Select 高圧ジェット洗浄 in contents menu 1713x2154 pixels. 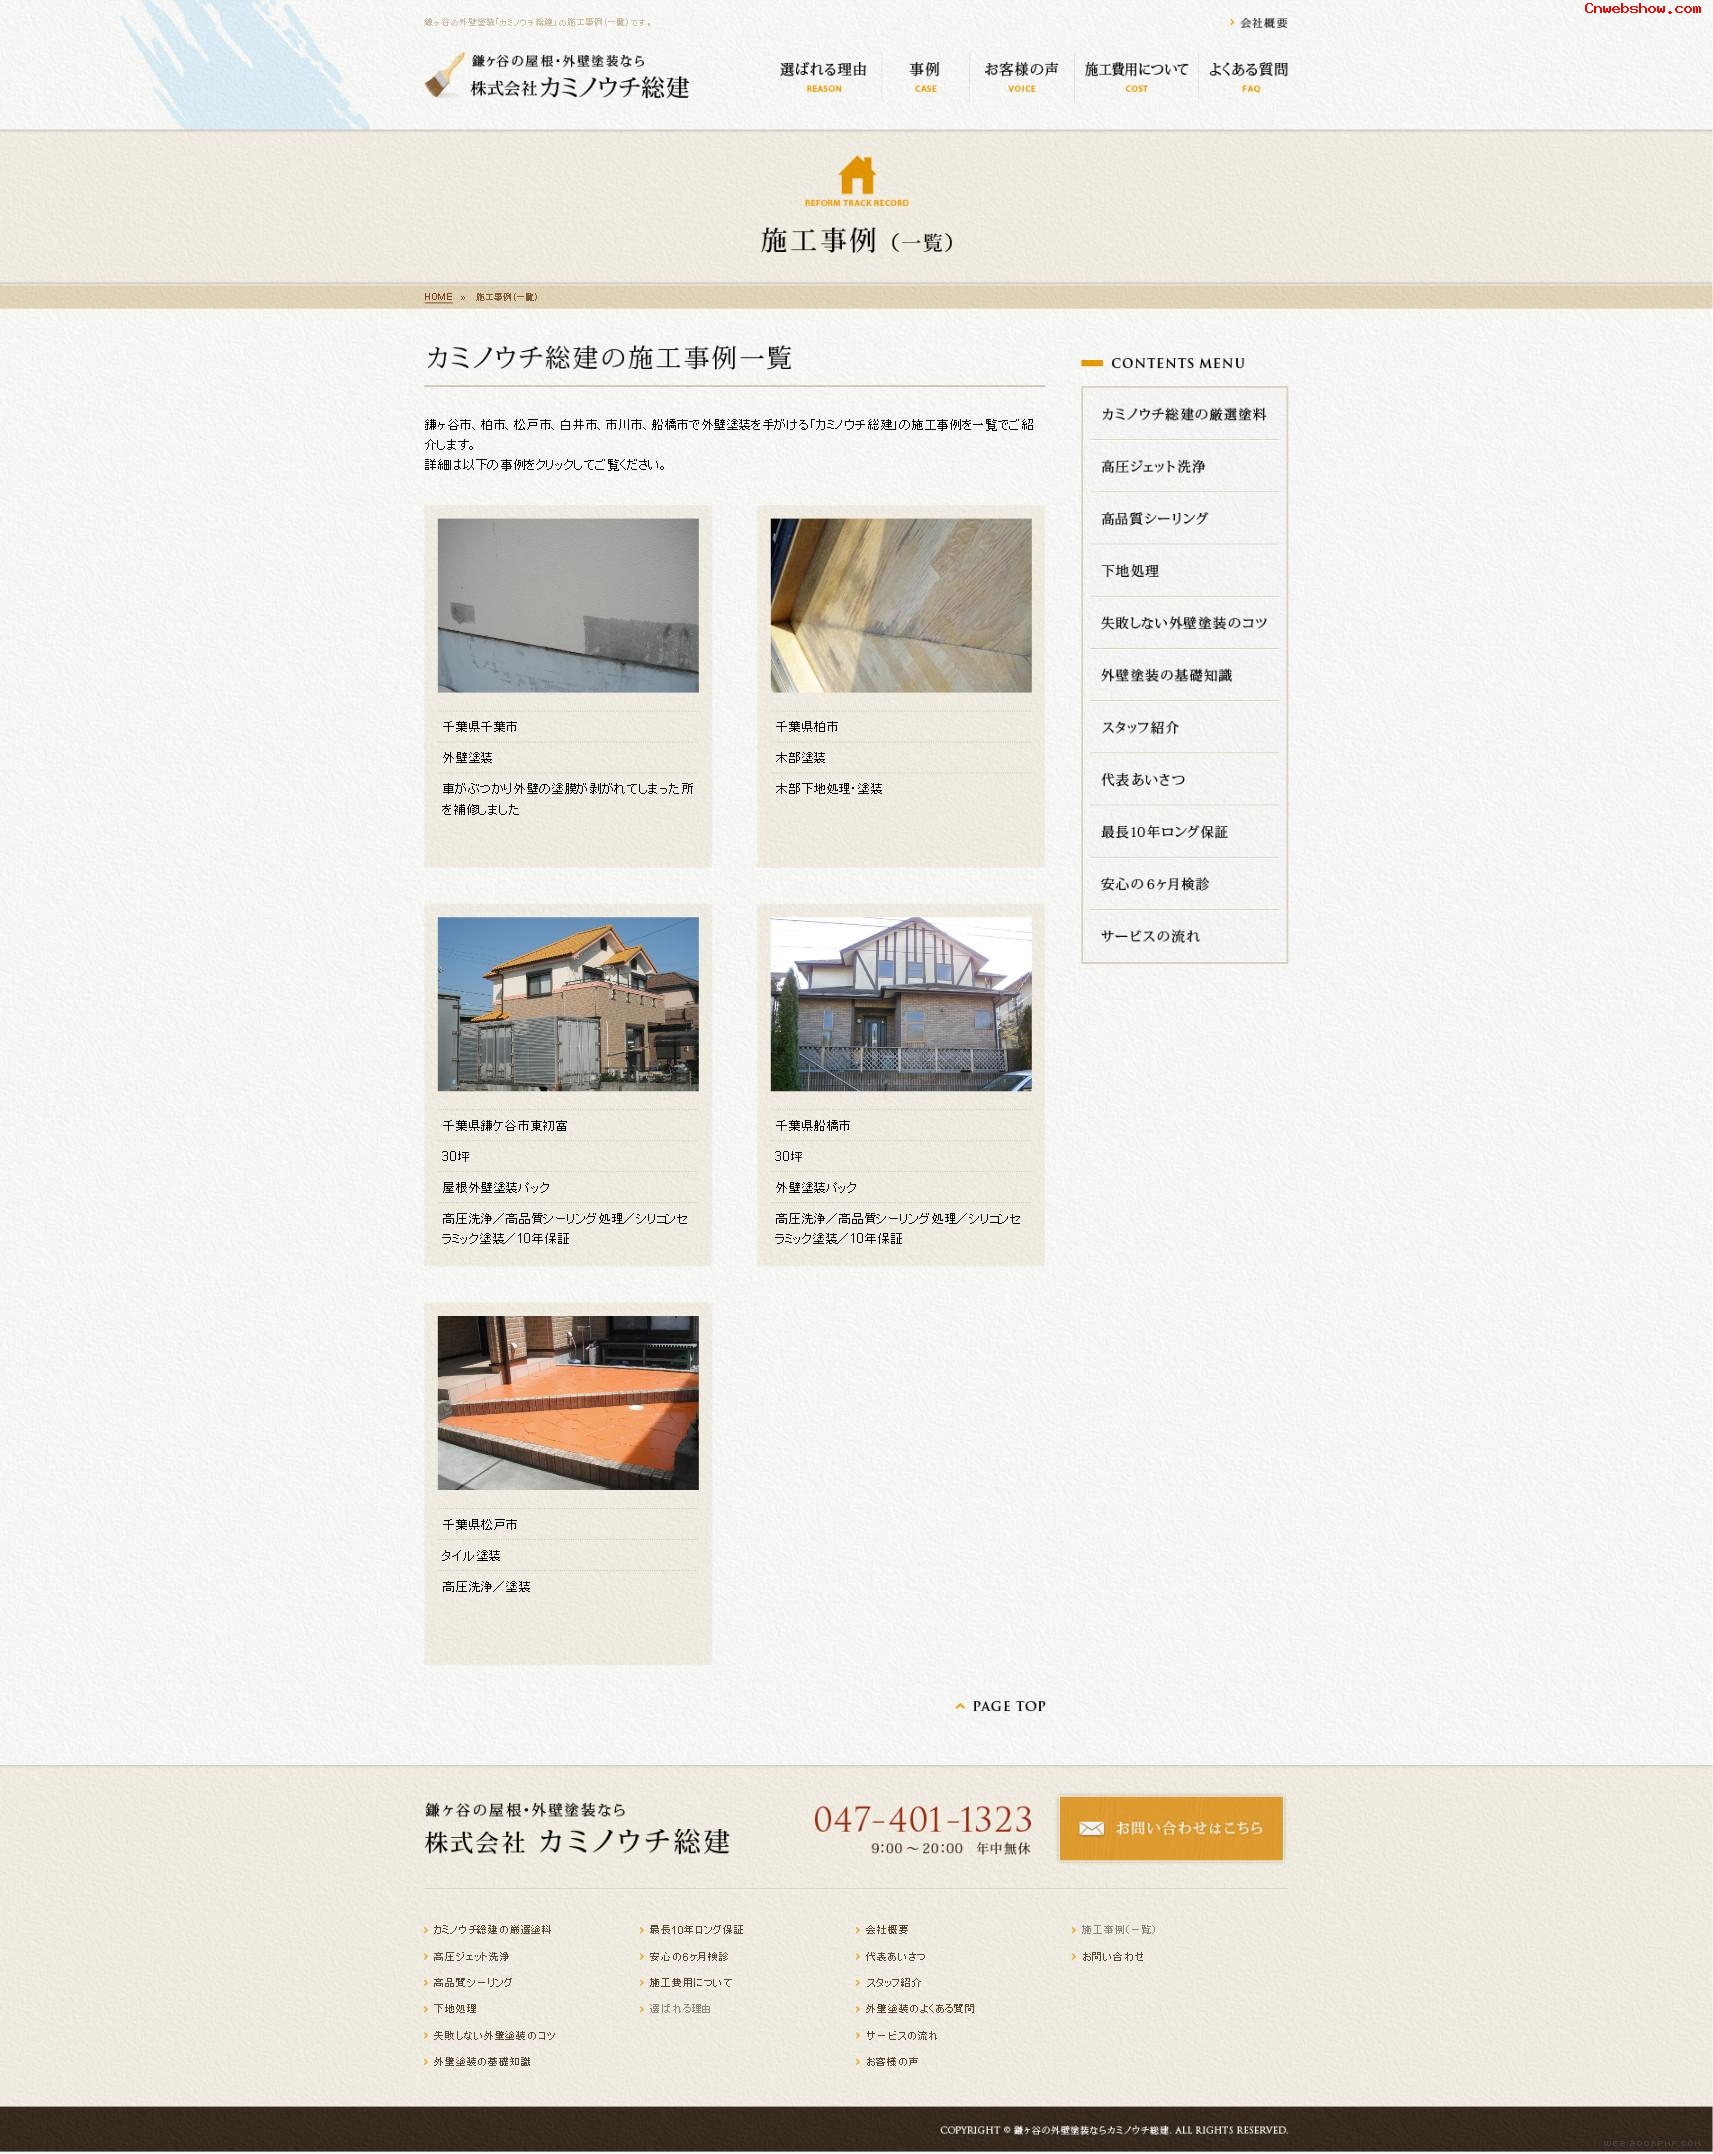pos(1153,466)
